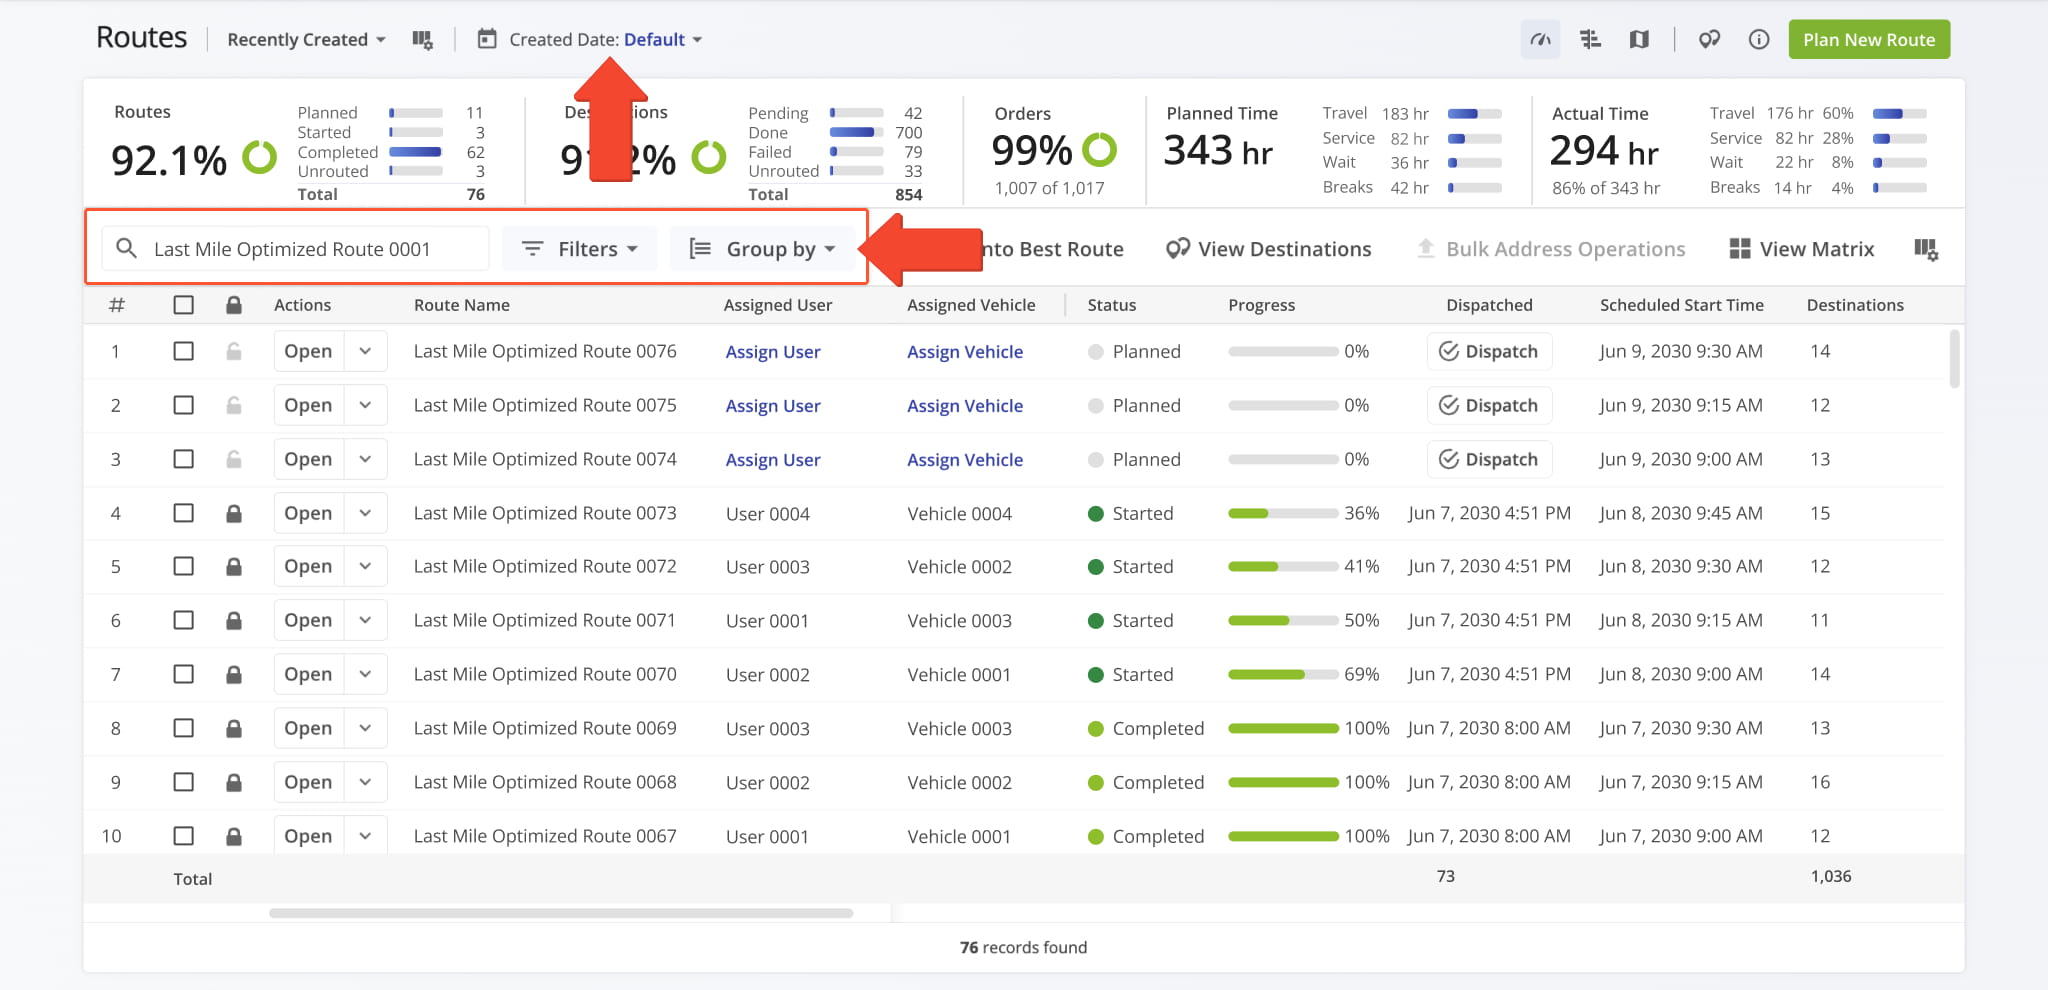Click column settings icon near Recently Created

(422, 40)
